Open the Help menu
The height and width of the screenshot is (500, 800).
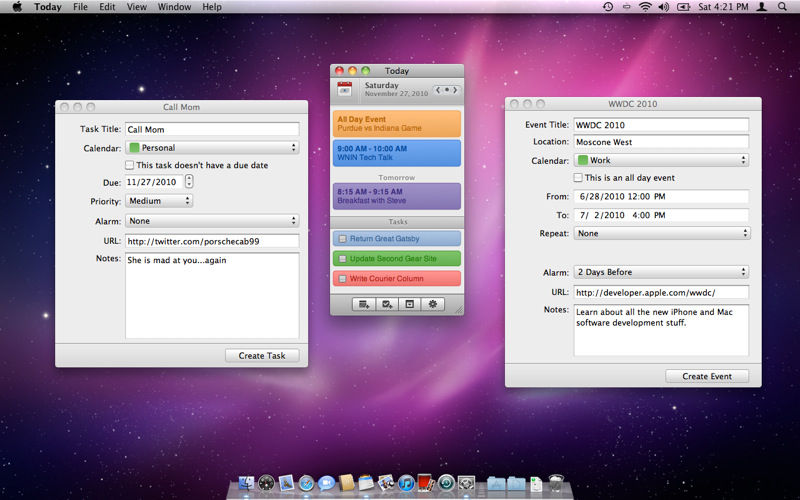(212, 7)
